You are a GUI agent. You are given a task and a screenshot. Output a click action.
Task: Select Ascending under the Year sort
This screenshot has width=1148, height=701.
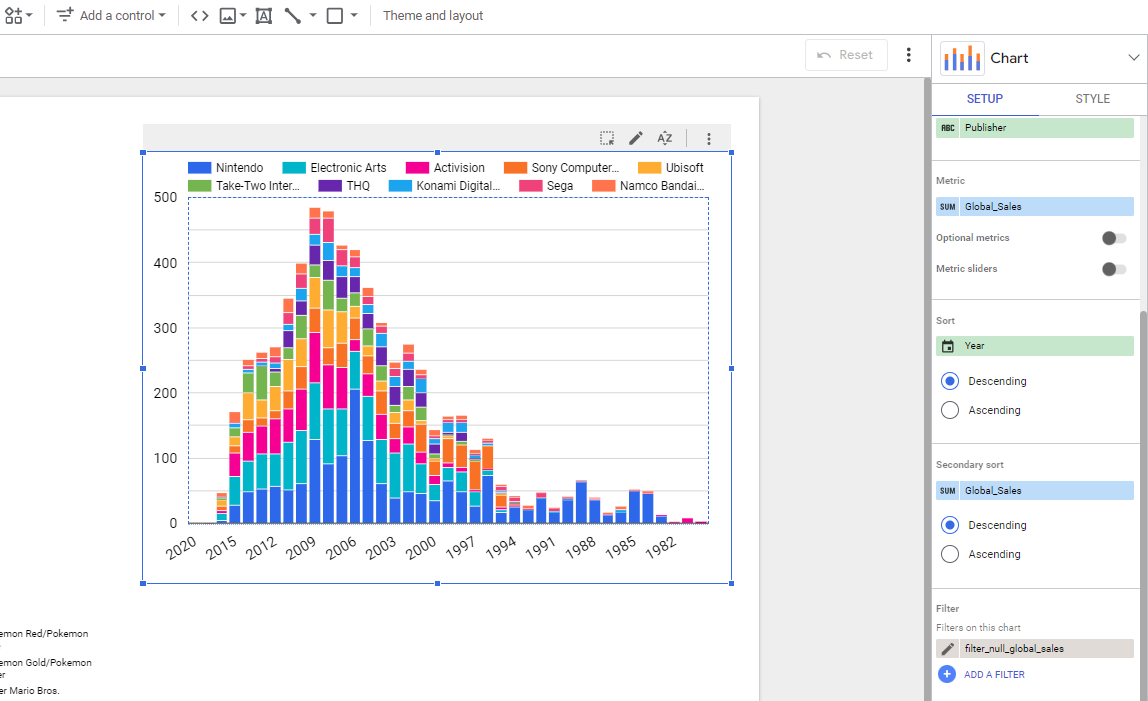pyautogui.click(x=950, y=410)
